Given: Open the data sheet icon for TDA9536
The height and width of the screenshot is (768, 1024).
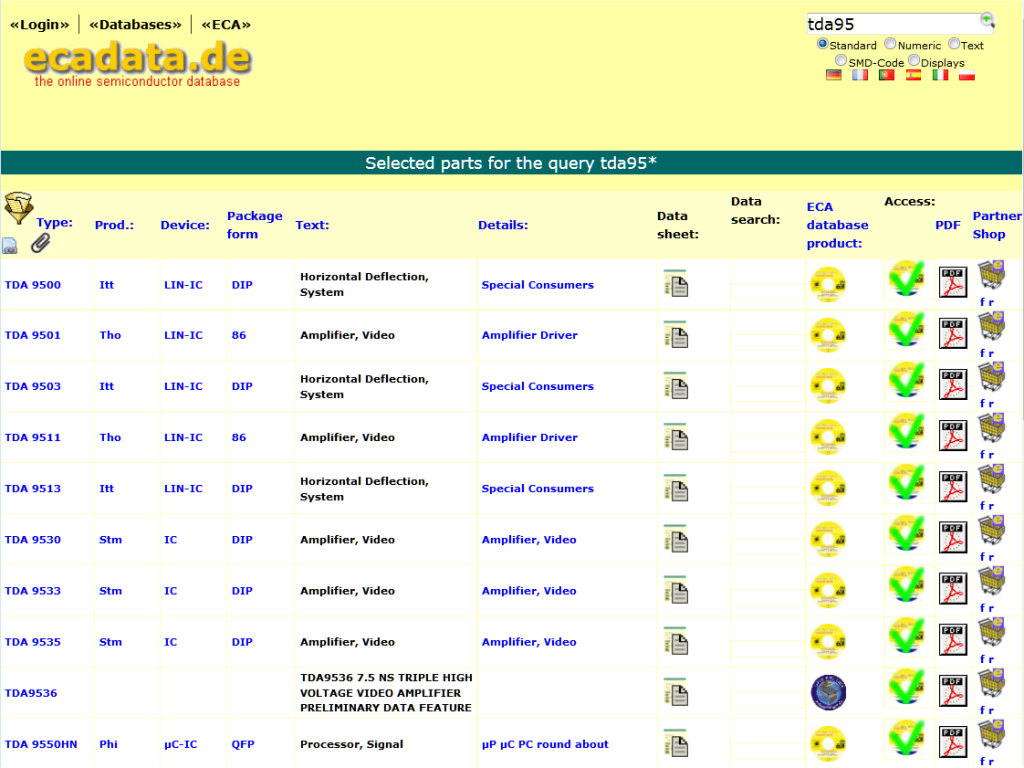Looking at the screenshot, I should point(676,692).
